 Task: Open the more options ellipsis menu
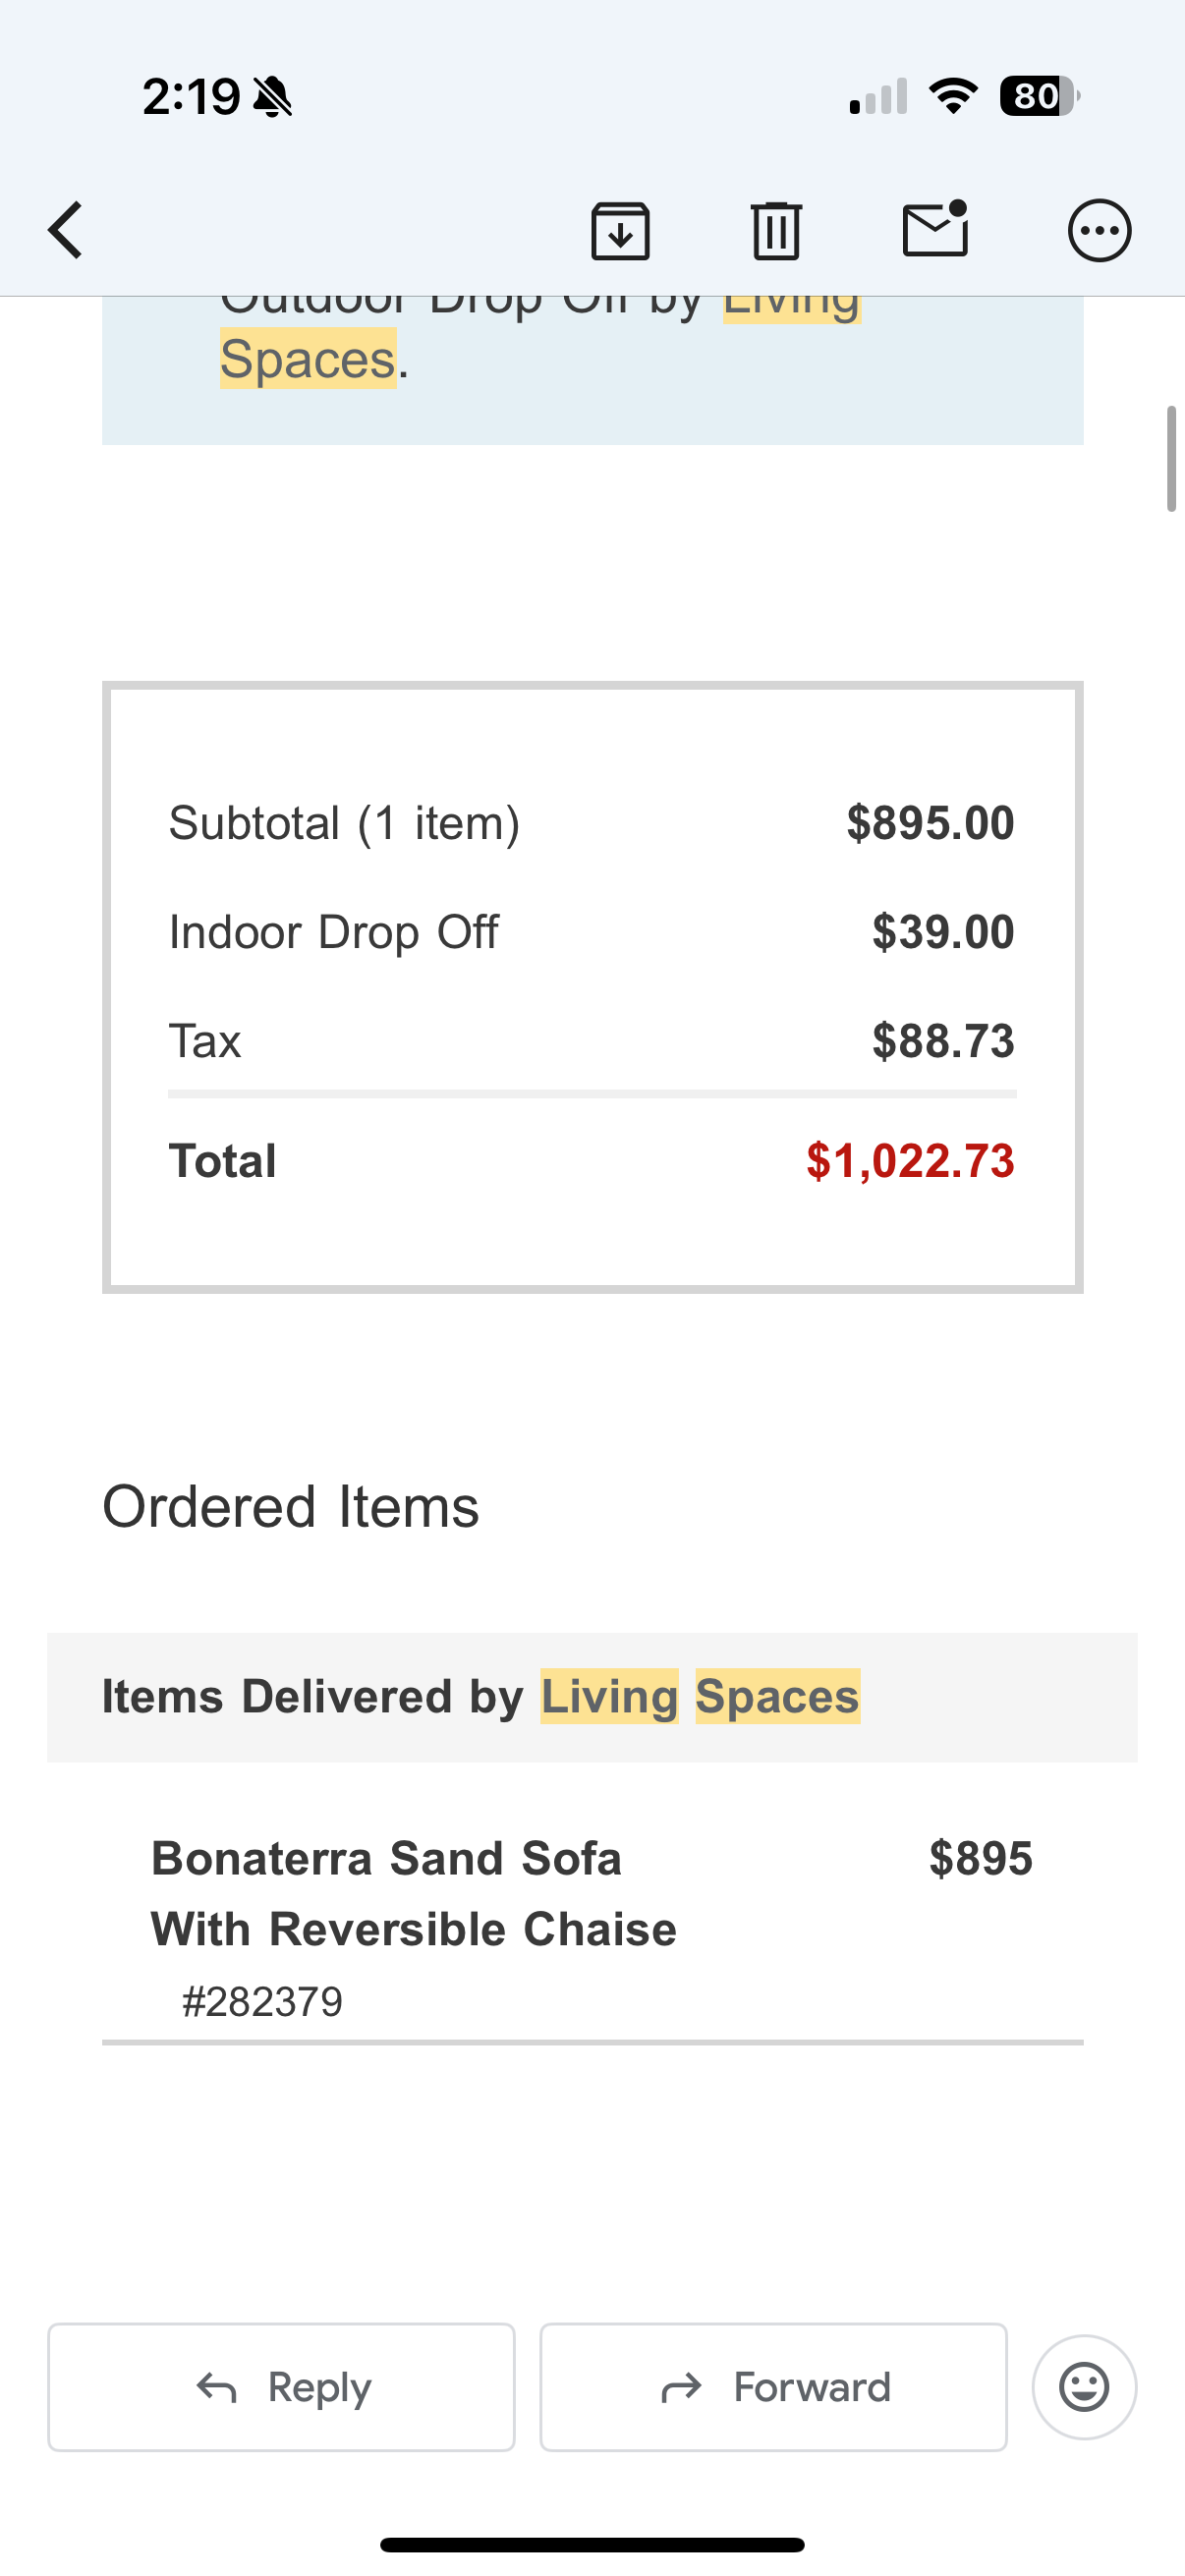click(1099, 231)
